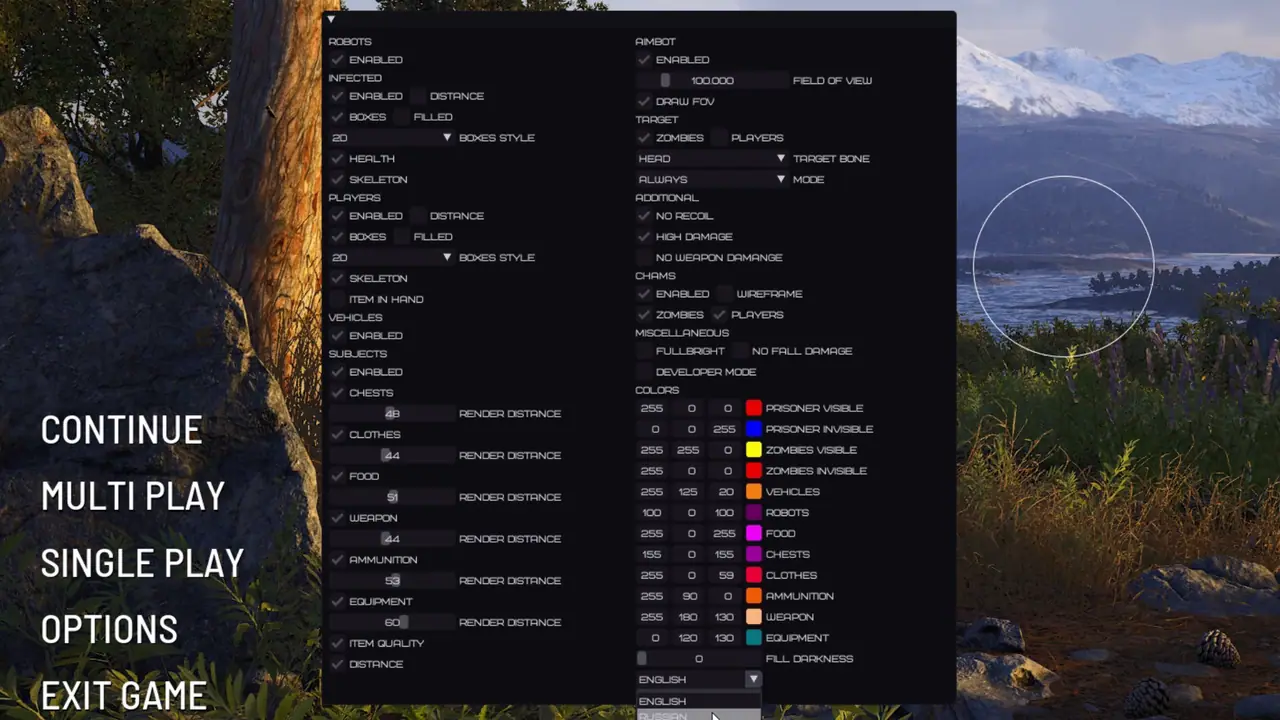1280x720 pixels.
Task: Open the Chests color swatch
Action: tap(754, 555)
